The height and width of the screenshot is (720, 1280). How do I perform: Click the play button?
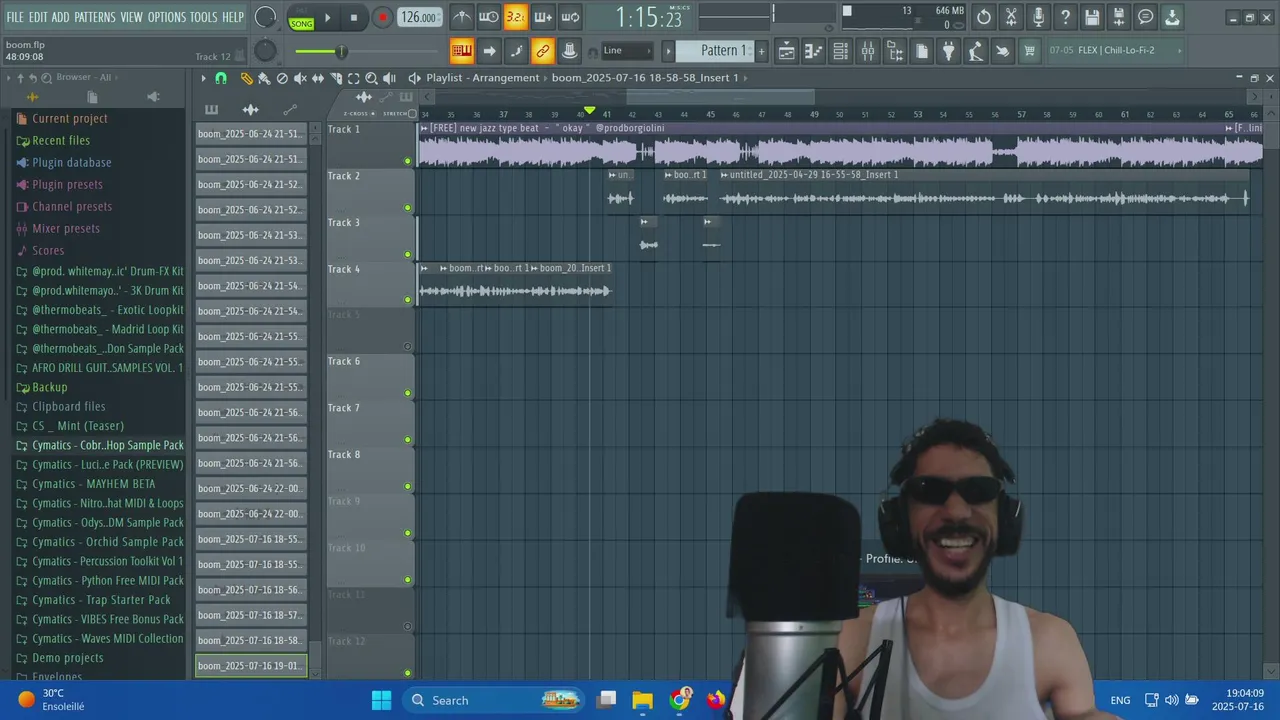[x=327, y=17]
